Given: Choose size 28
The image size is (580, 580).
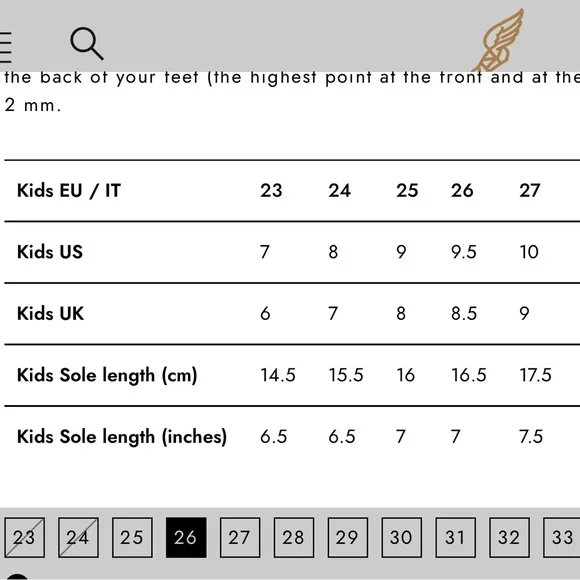Looking at the screenshot, I should [294, 537].
